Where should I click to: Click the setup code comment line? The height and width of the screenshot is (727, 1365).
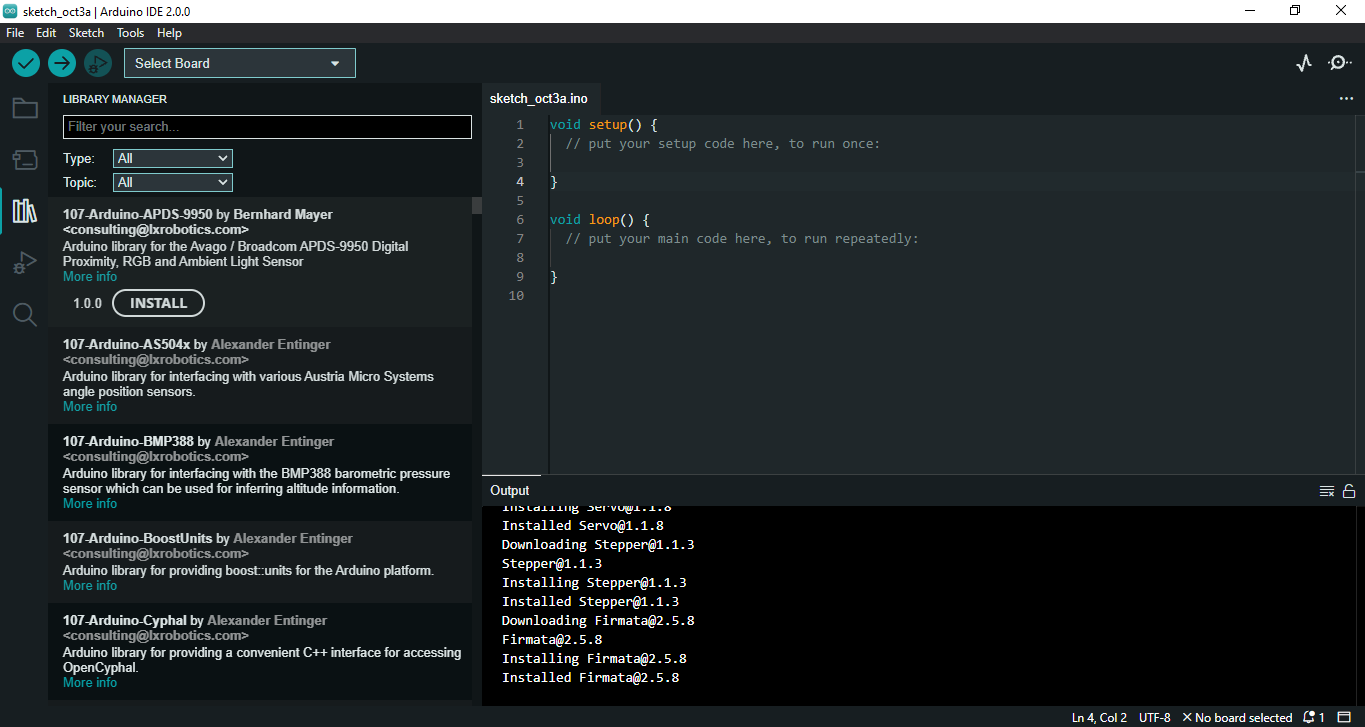coord(723,144)
